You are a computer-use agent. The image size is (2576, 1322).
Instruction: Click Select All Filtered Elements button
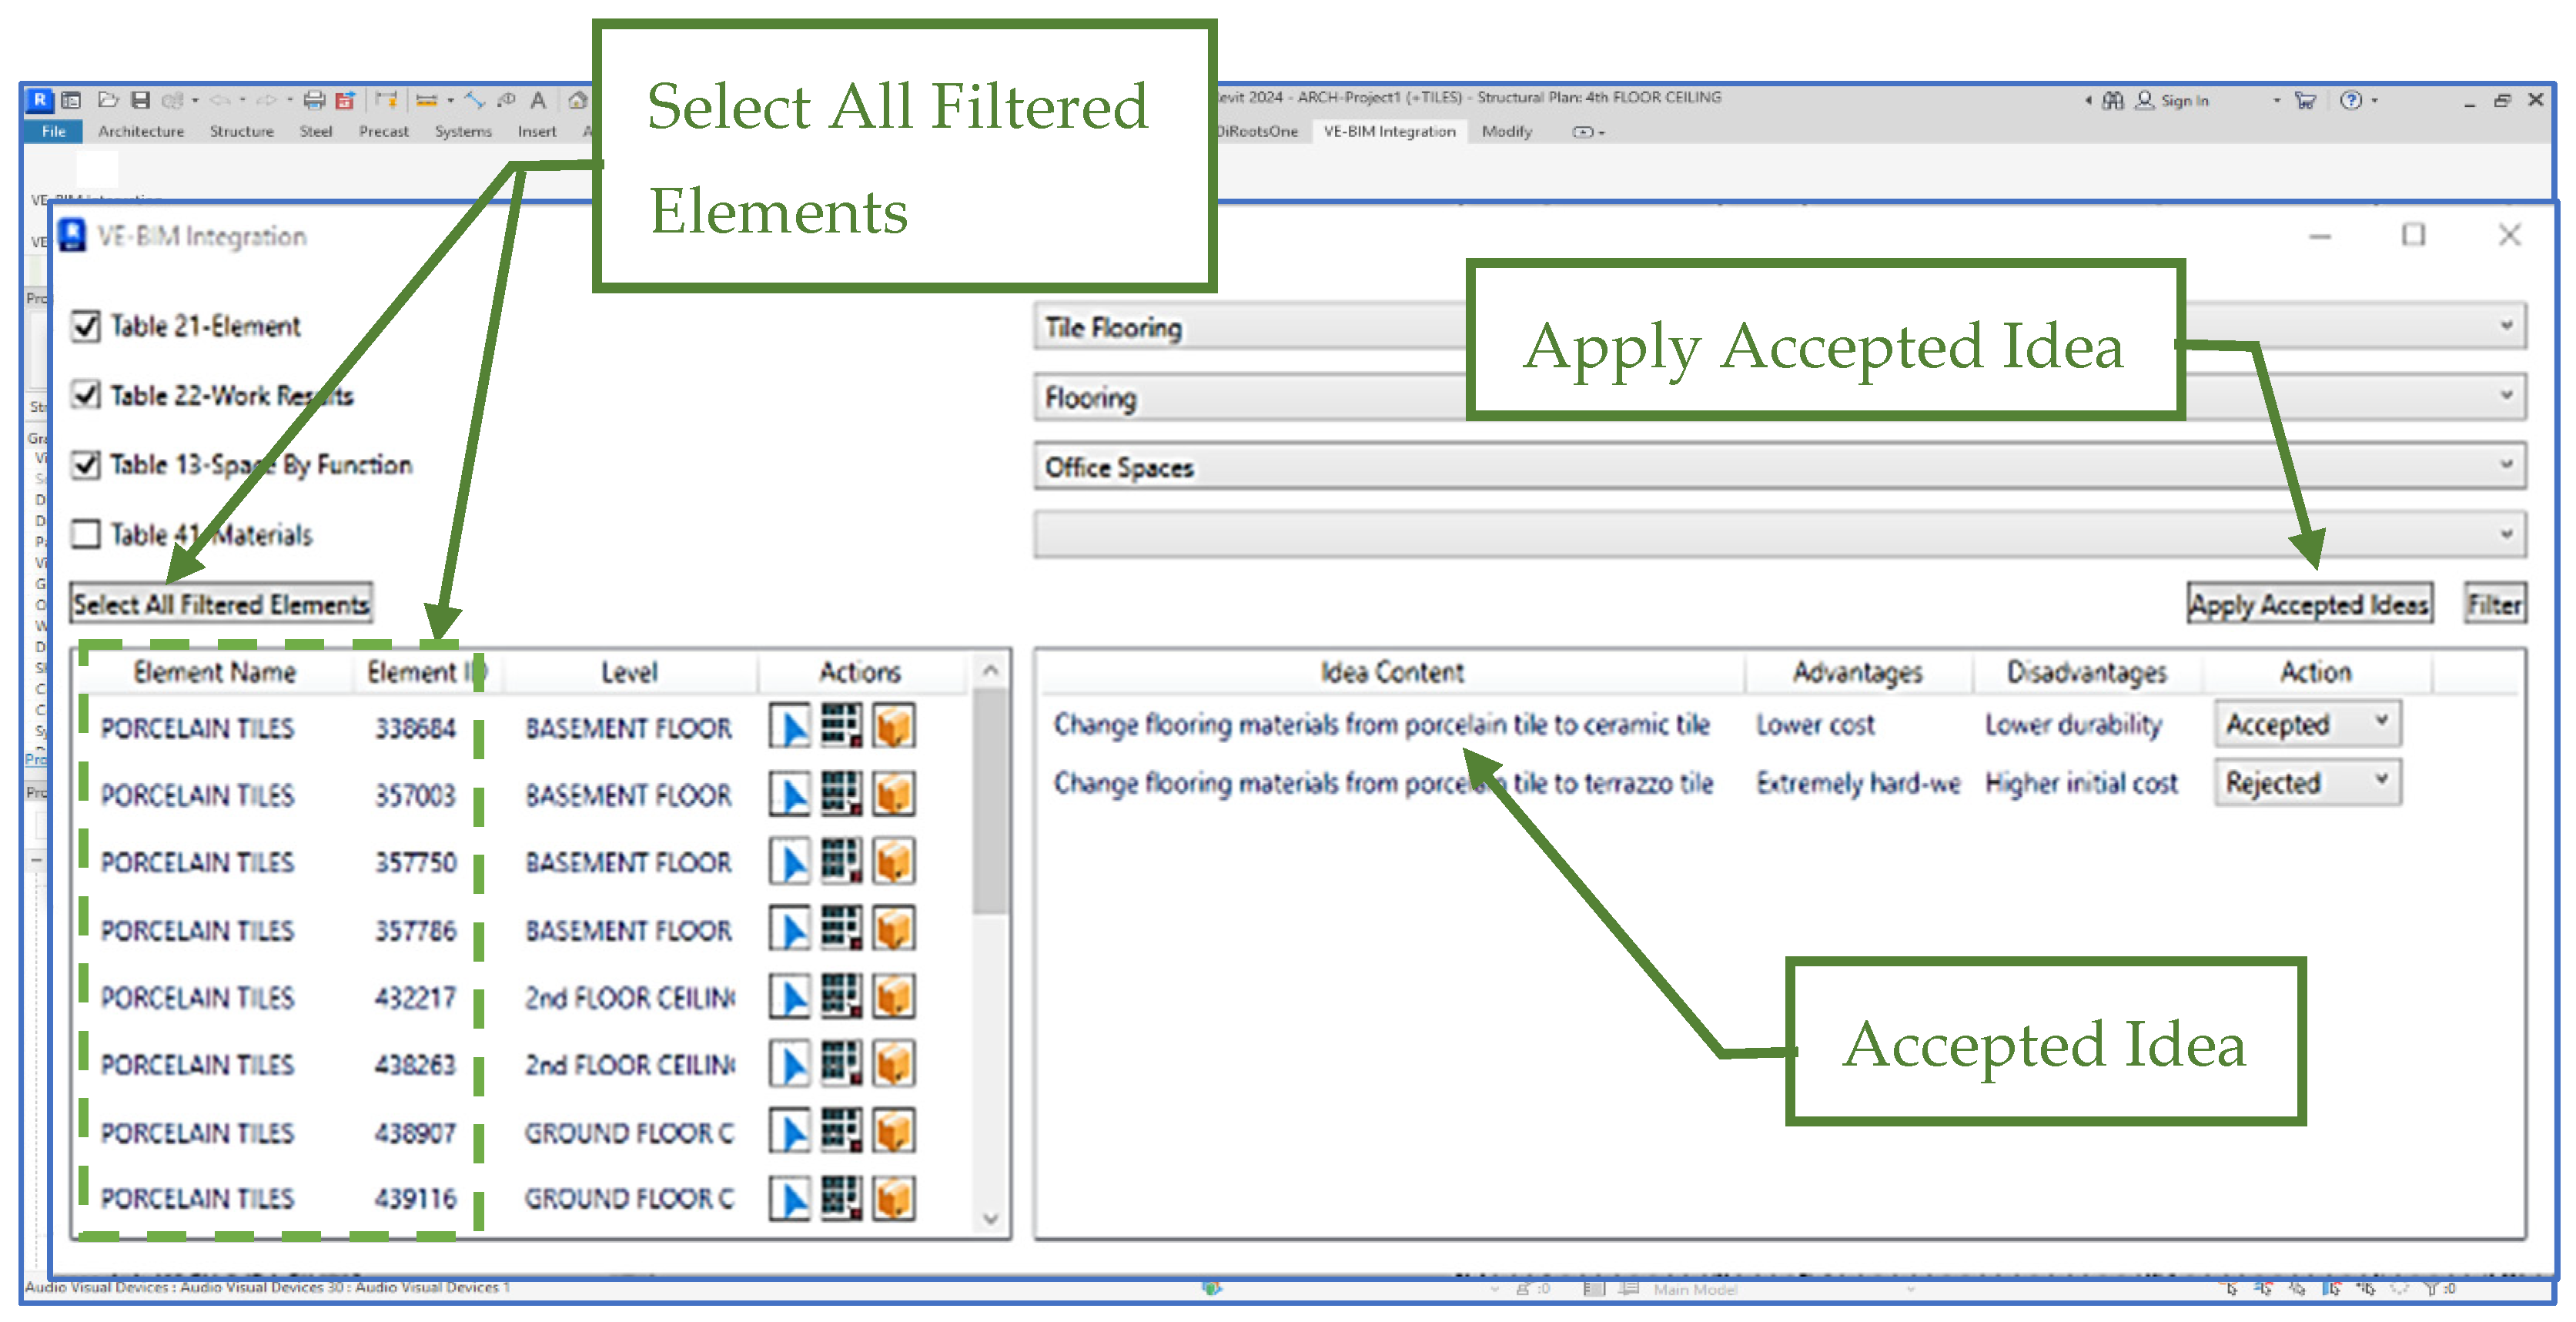(221, 604)
